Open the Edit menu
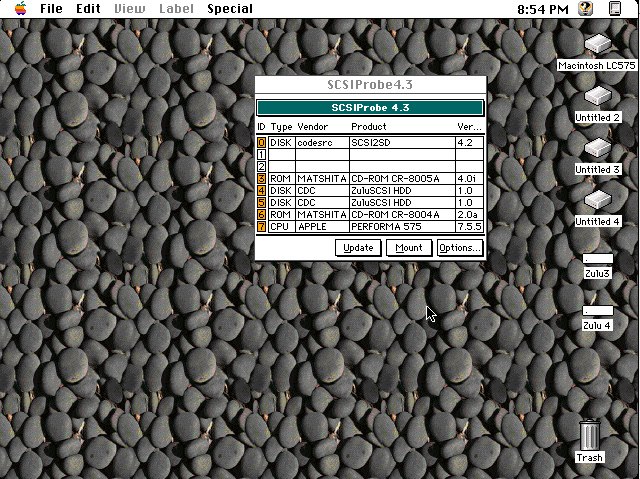Screen dimensions: 640x479 click(x=88, y=9)
